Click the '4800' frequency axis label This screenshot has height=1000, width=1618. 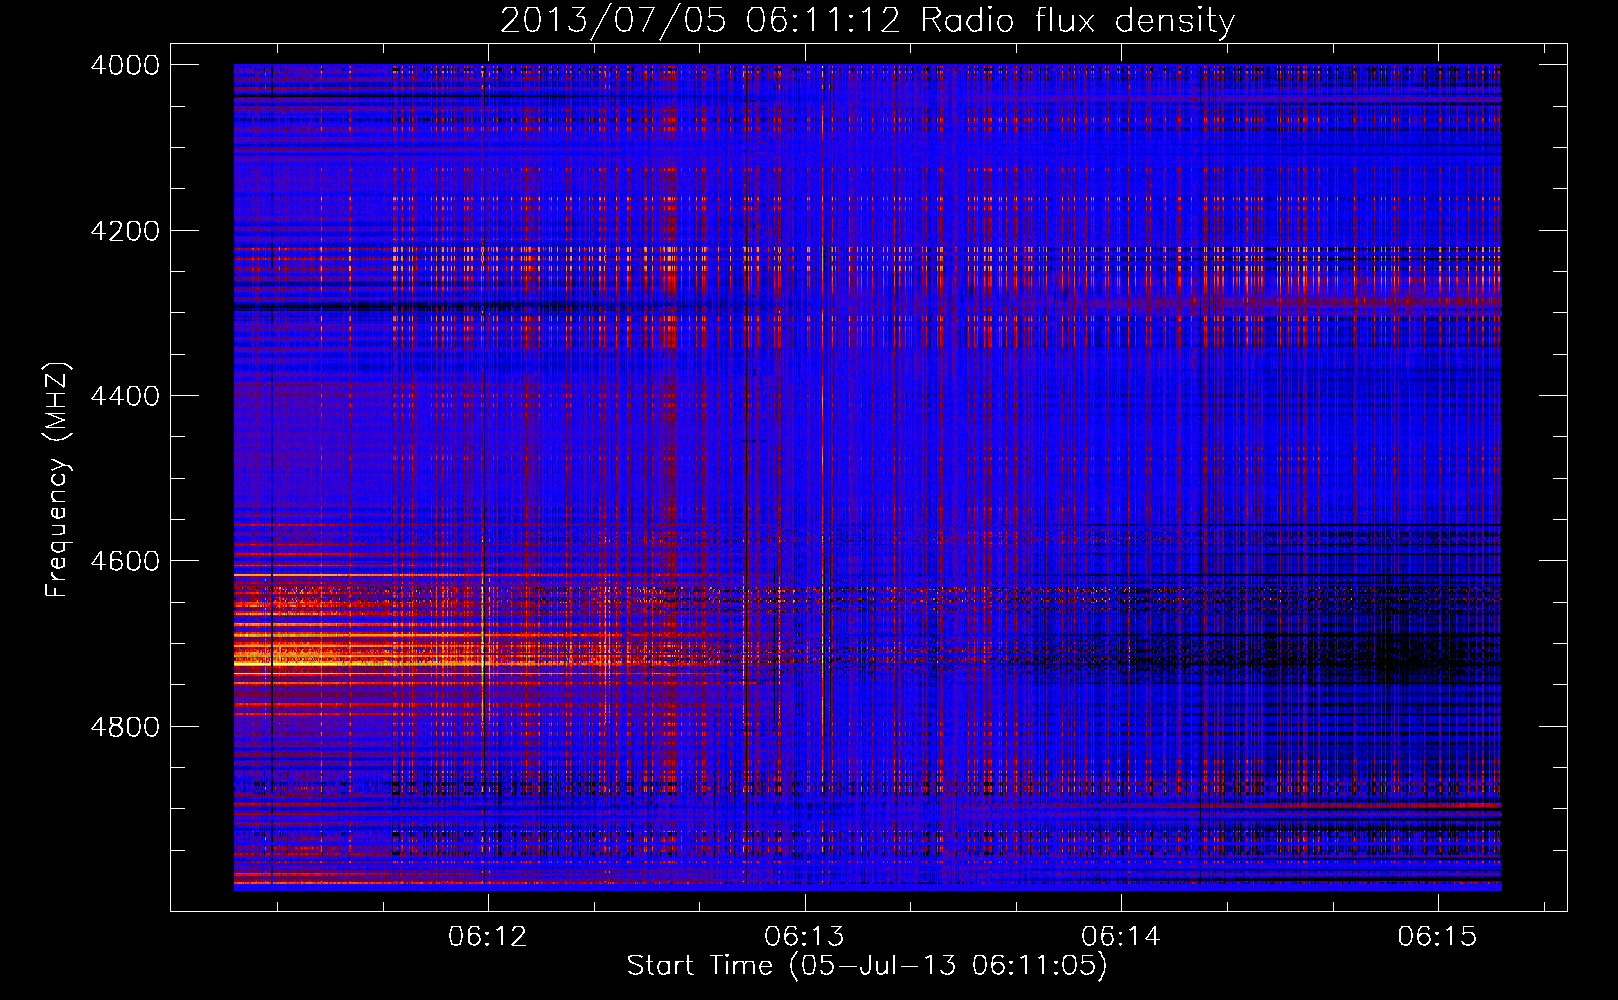(125, 727)
